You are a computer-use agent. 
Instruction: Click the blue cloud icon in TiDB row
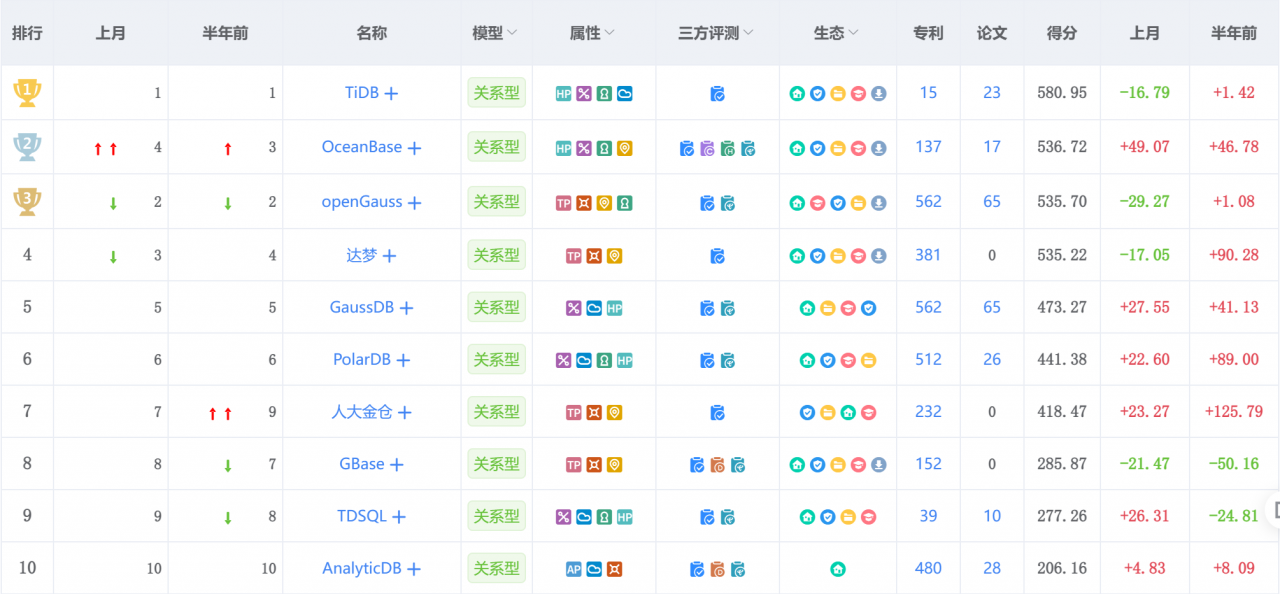coord(625,94)
